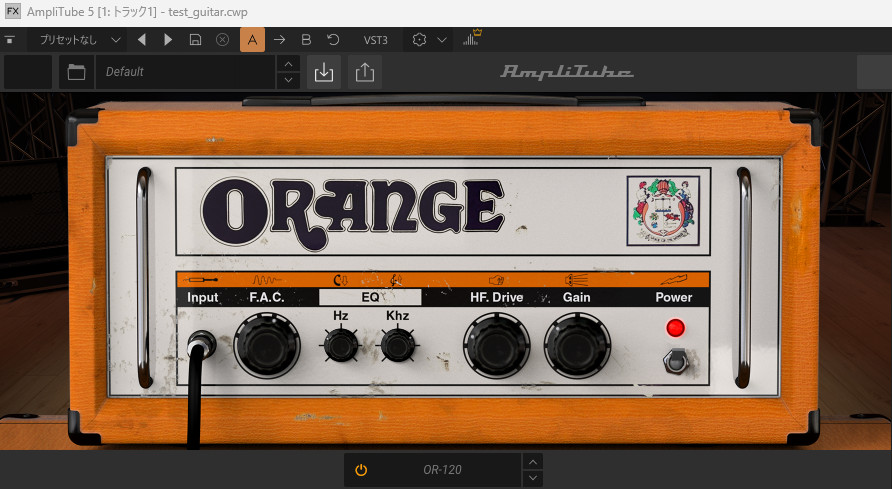Screen dimensions: 892x489
Task: Click the share/export preset icon
Action: tap(365, 72)
